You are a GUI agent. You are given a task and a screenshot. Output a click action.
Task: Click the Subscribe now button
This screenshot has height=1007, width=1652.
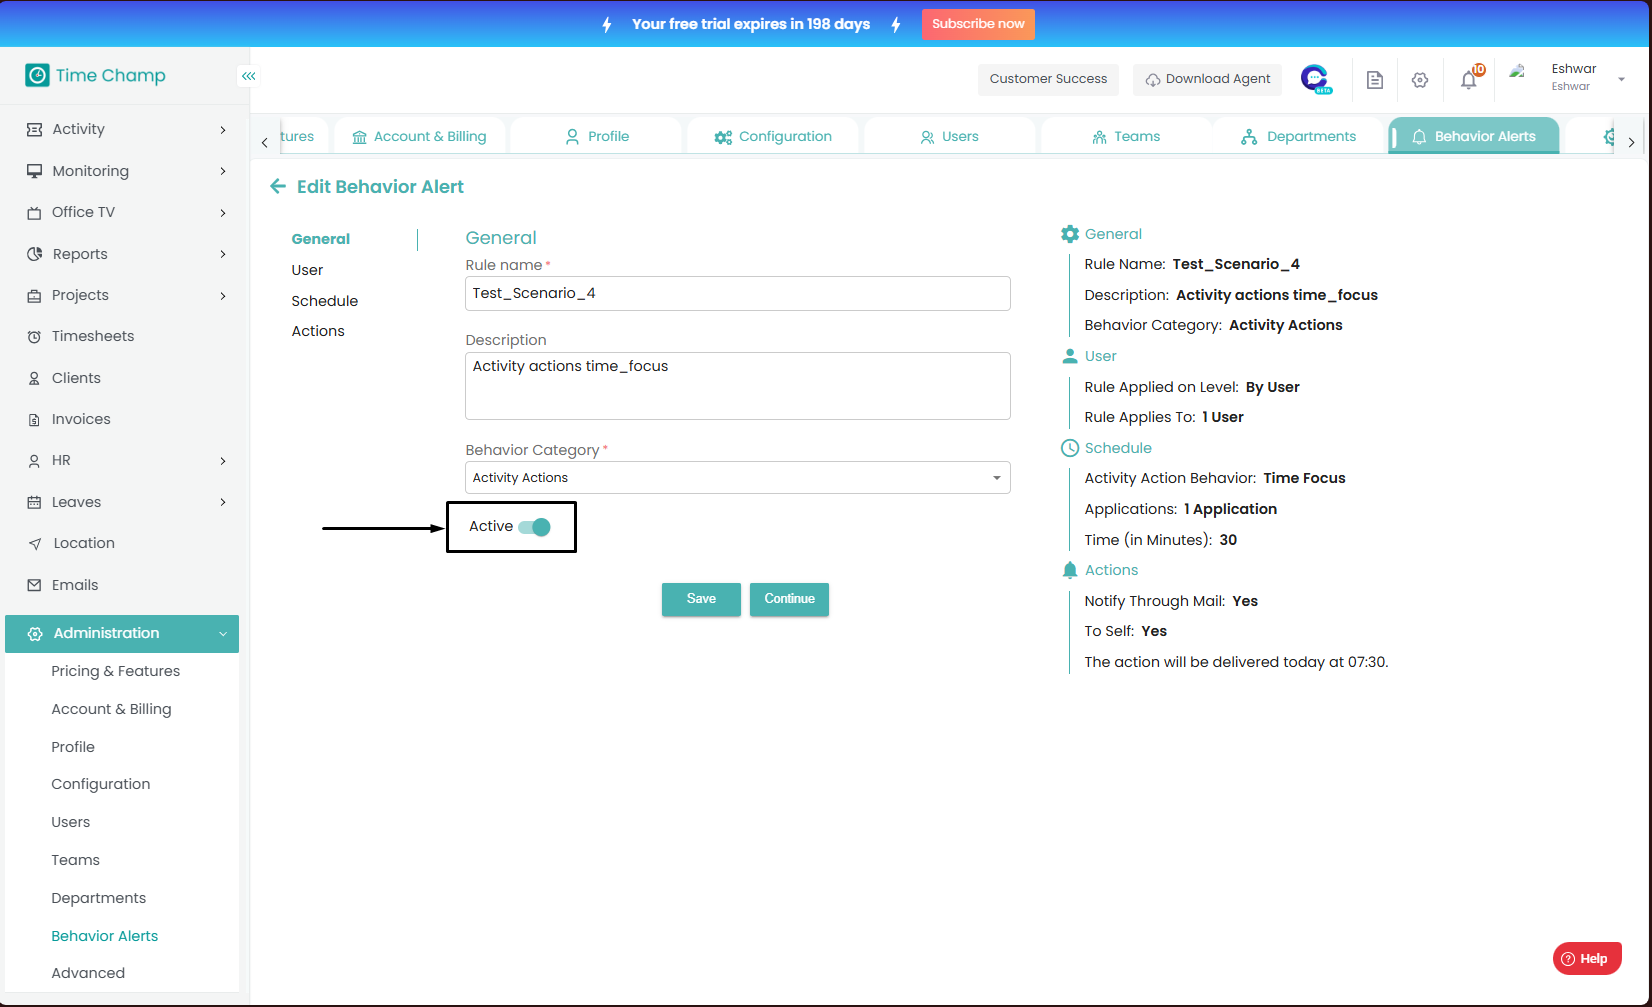978,24
